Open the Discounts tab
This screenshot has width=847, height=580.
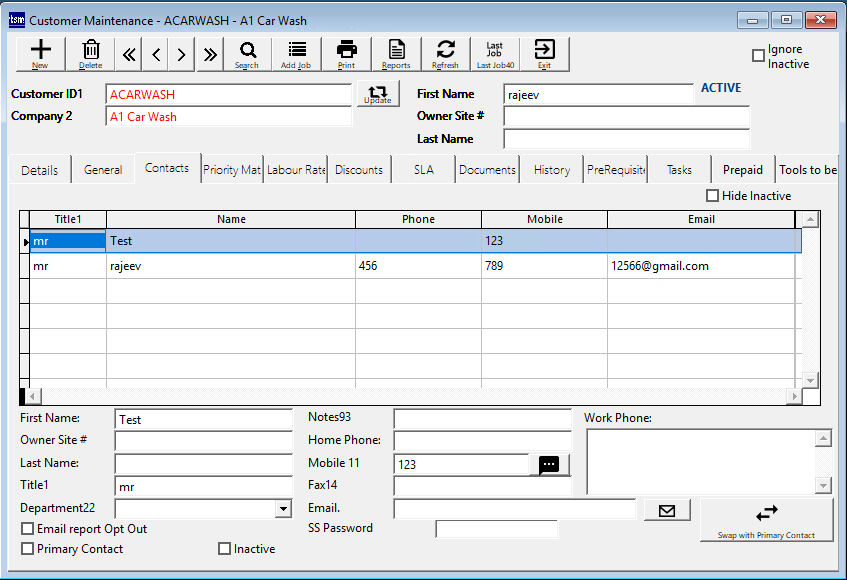pos(359,170)
